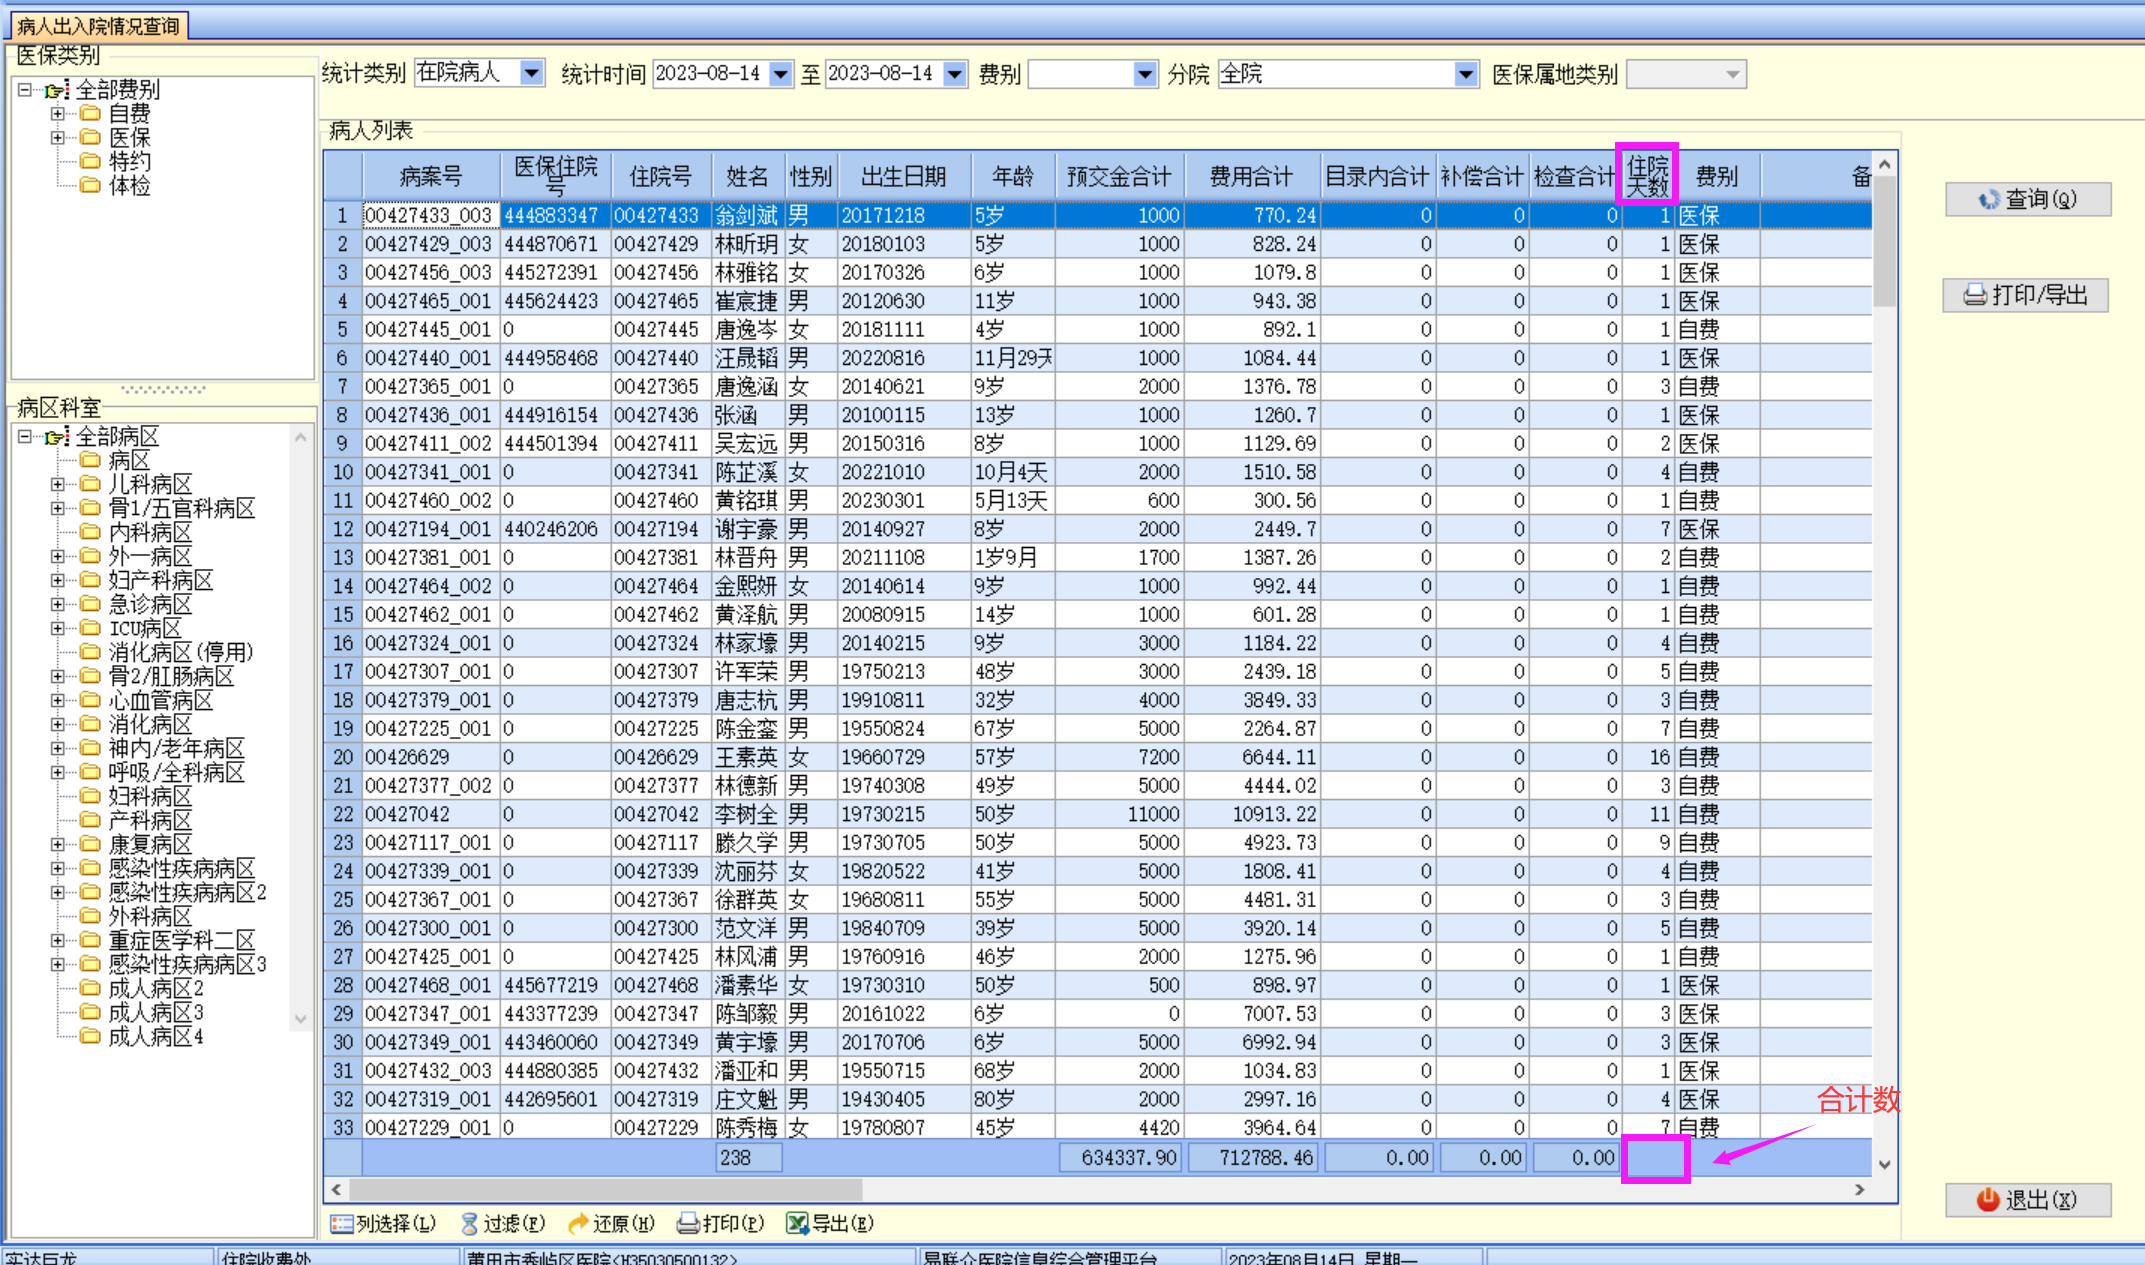Select the 病人出入院情况查询 tab
Viewport: 2145px width, 1265px height.
[x=98, y=26]
